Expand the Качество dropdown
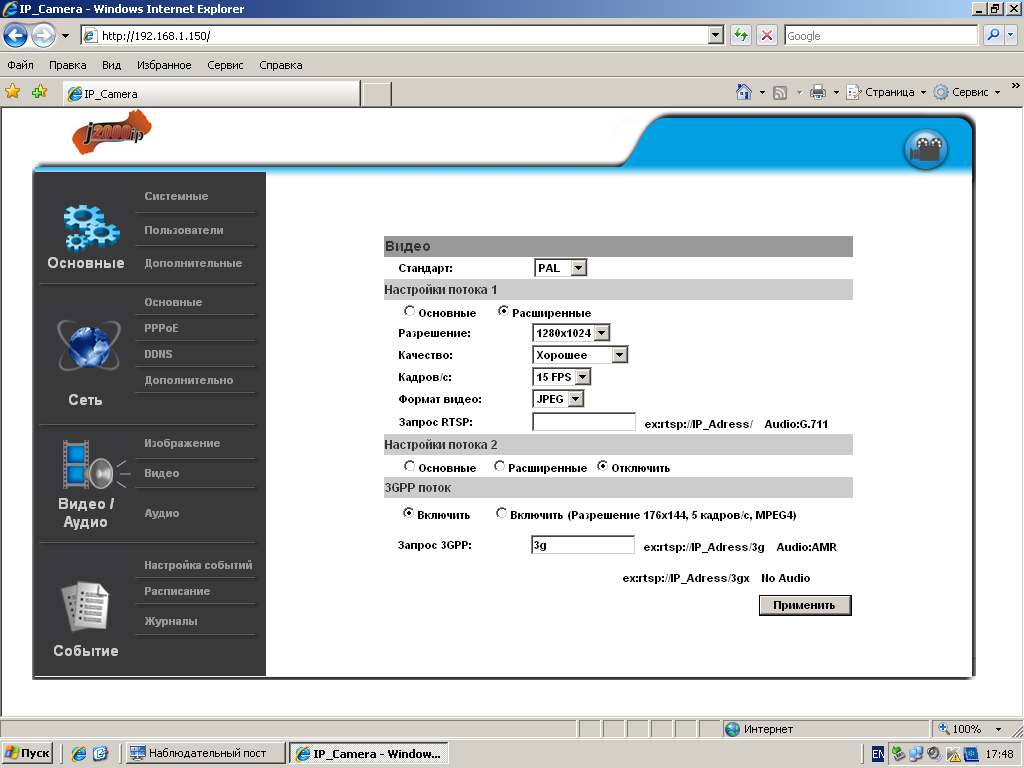This screenshot has height=768, width=1024. pos(619,355)
